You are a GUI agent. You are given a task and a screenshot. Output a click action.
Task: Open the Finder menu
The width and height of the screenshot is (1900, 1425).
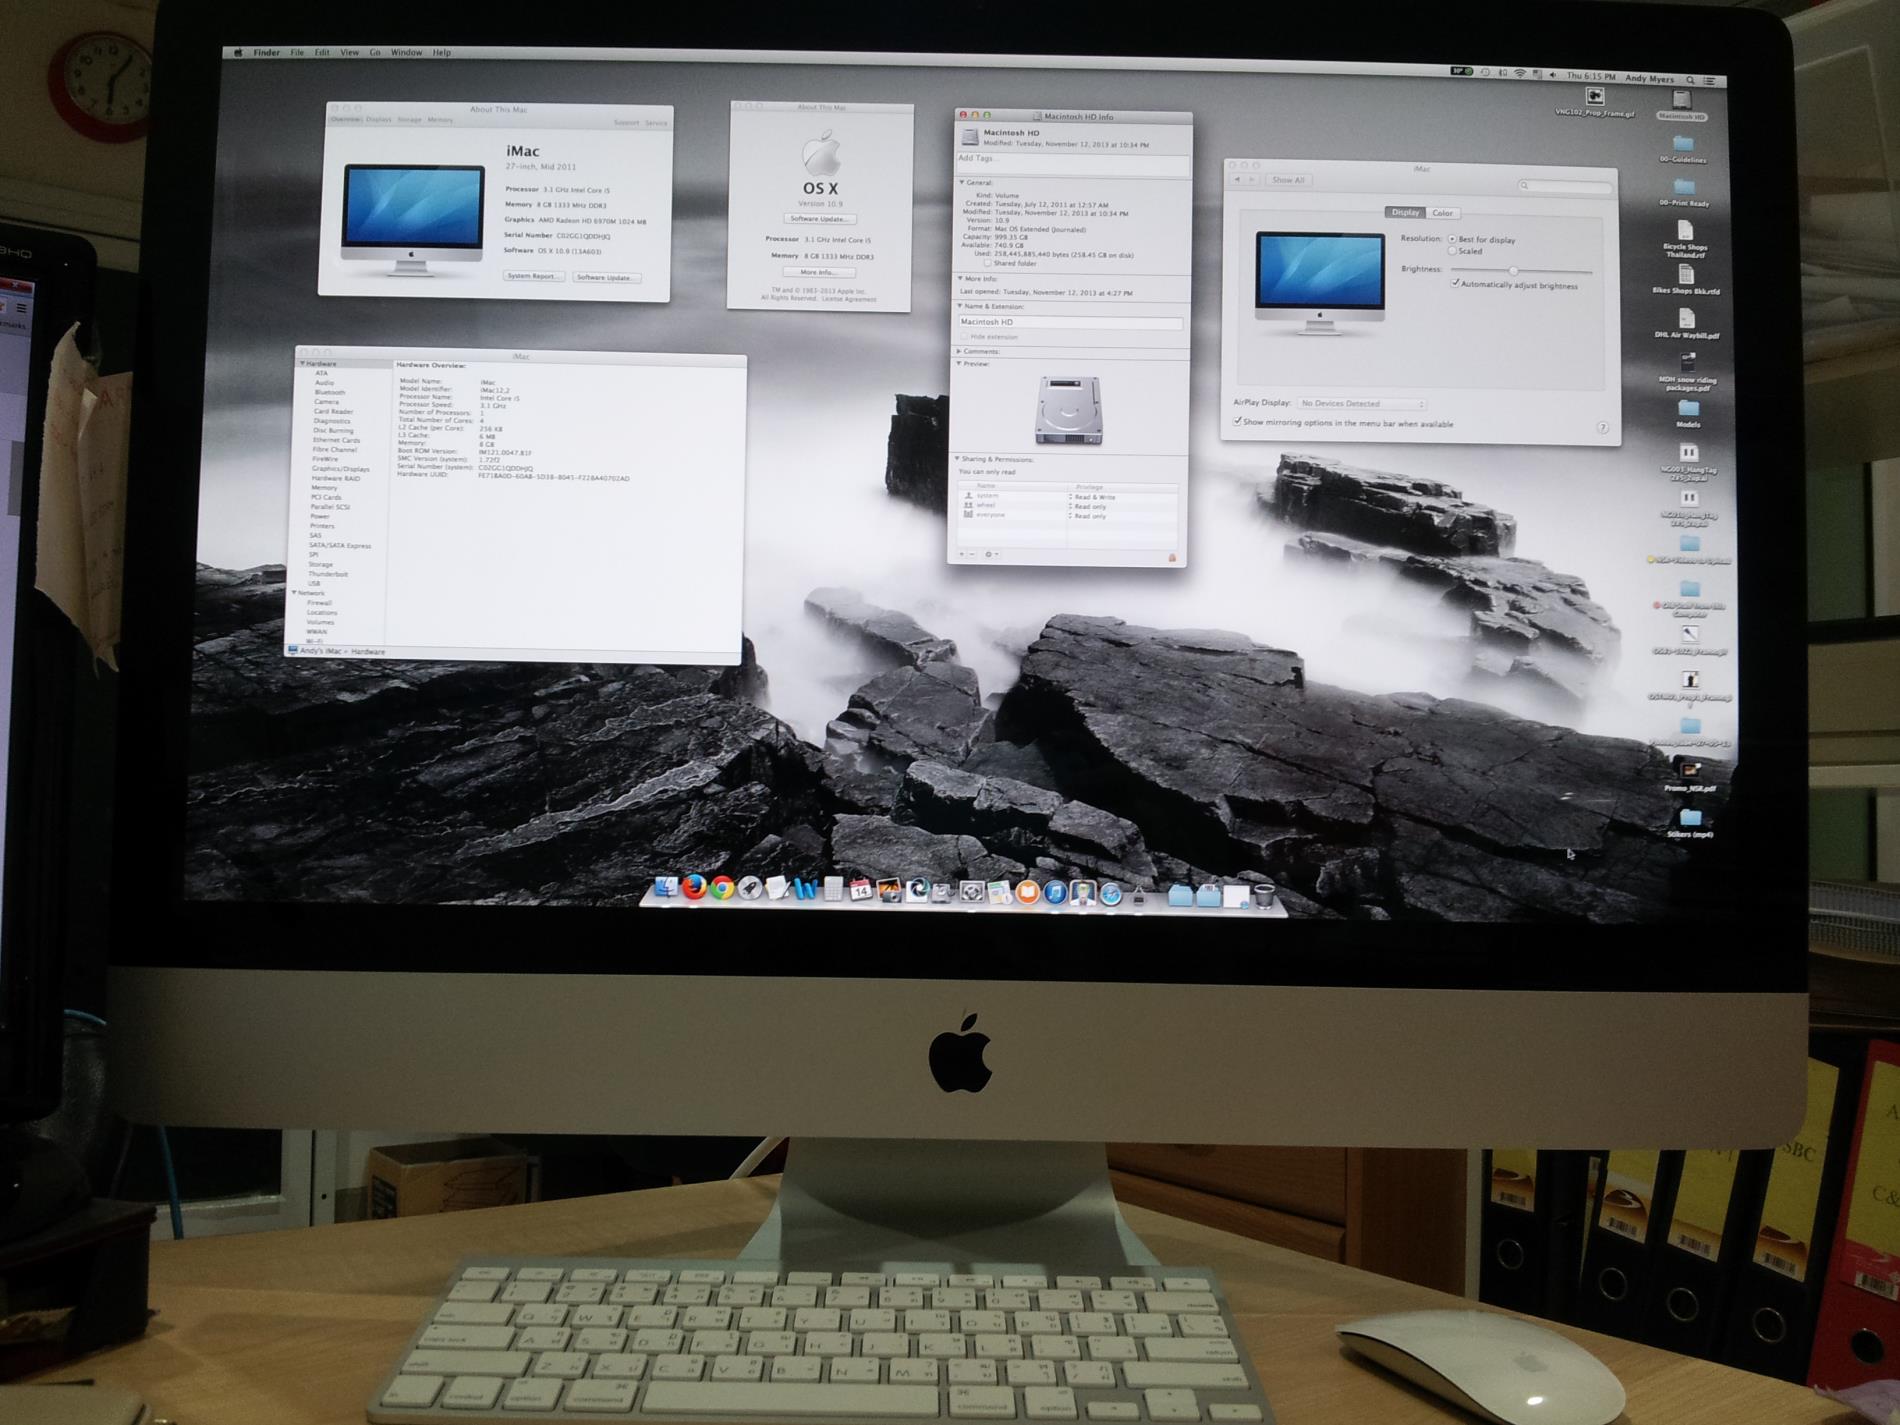pos(266,52)
